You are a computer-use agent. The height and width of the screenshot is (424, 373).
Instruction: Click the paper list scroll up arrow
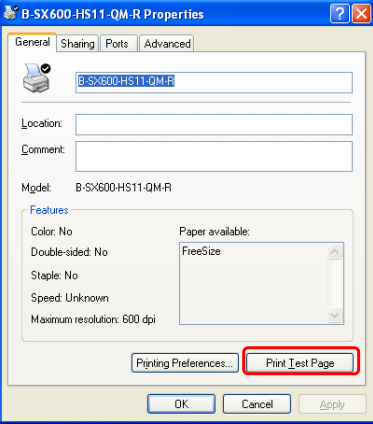(334, 252)
